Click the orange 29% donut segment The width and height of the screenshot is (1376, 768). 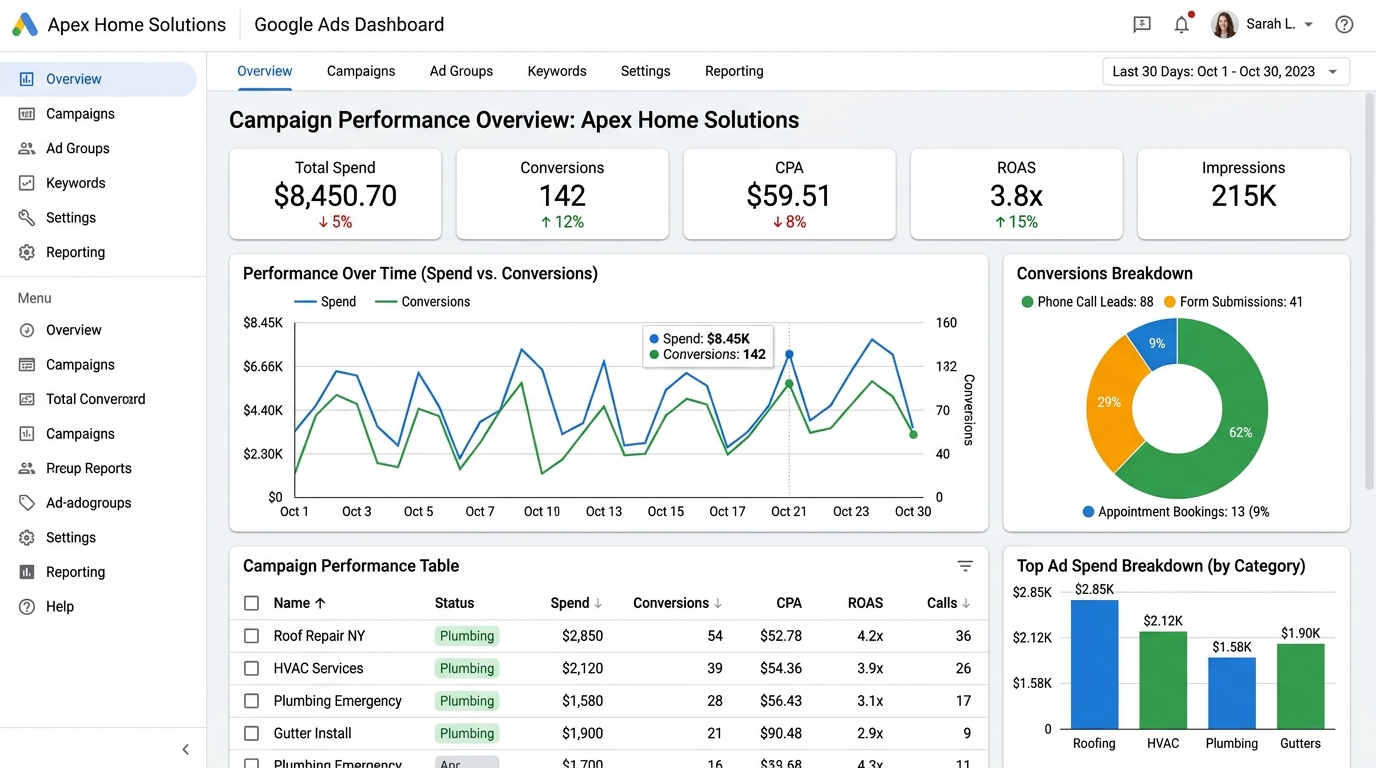[1109, 402]
